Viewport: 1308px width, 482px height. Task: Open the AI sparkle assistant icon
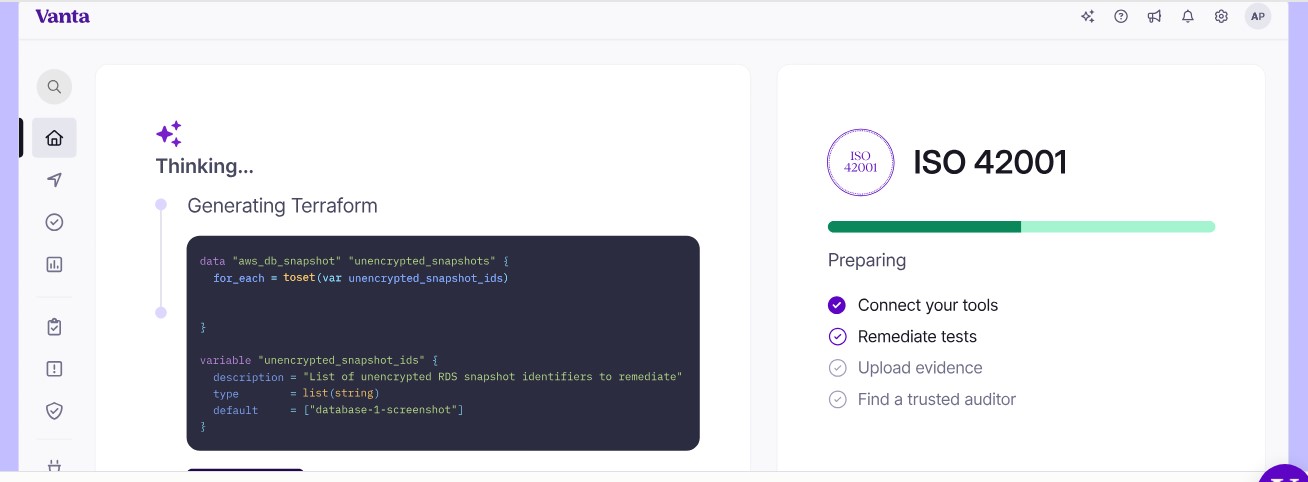click(x=1088, y=16)
